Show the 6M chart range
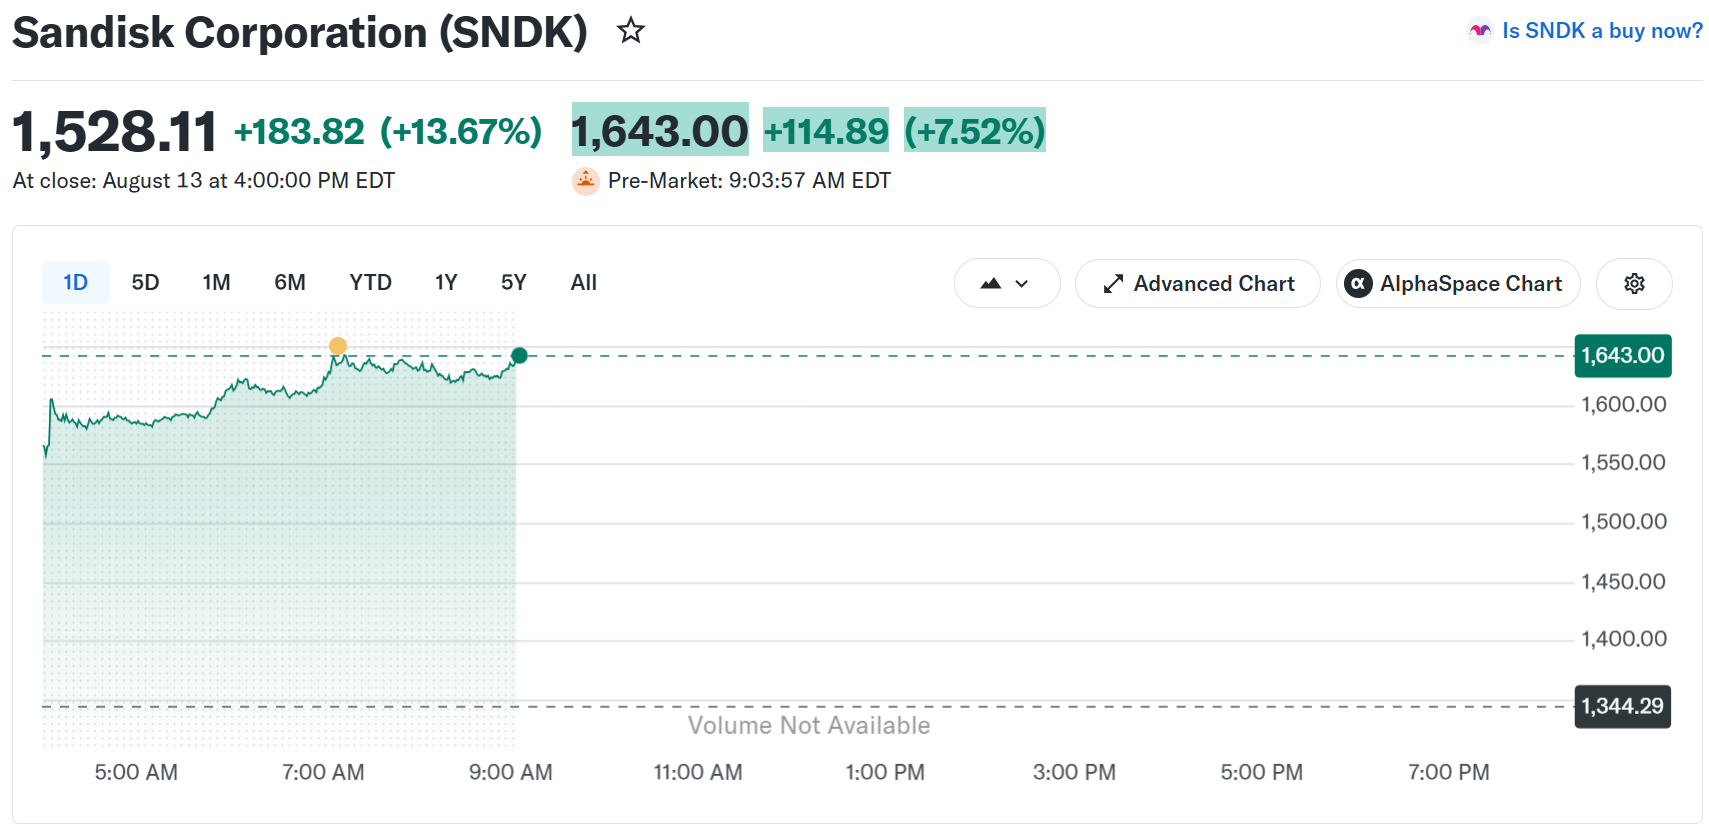1709x831 pixels. tap(290, 283)
